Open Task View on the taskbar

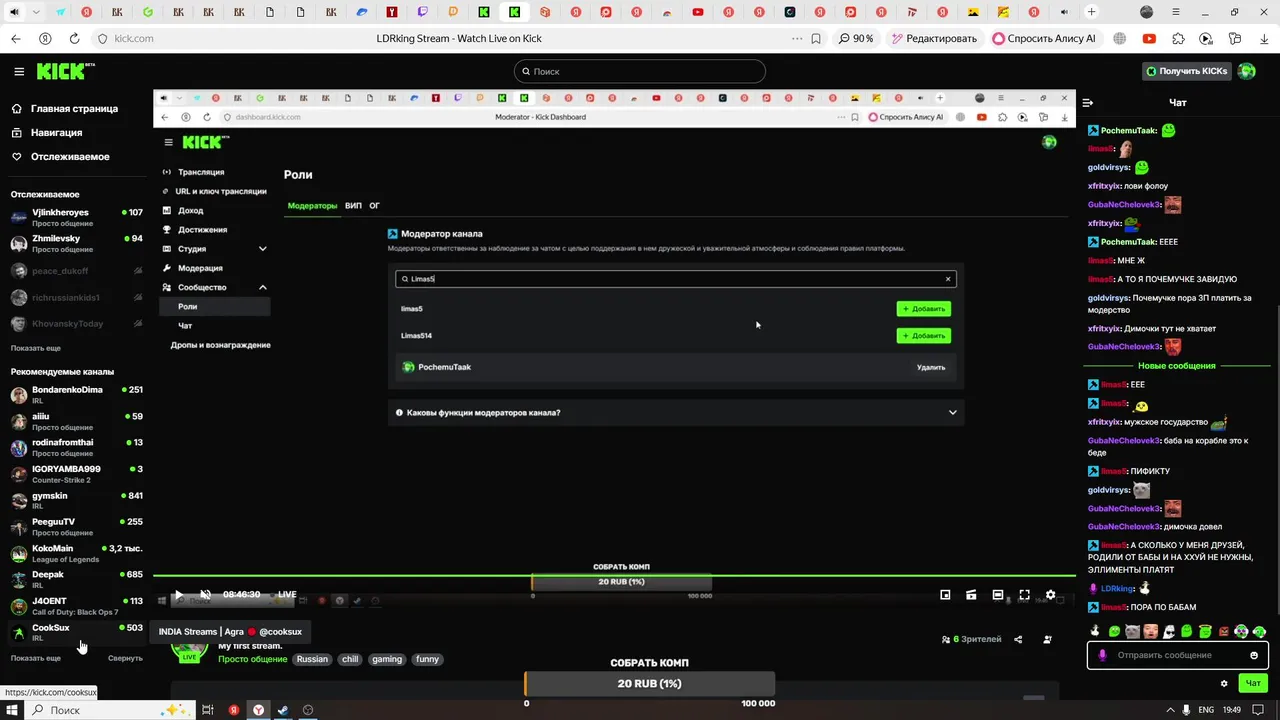coord(208,710)
